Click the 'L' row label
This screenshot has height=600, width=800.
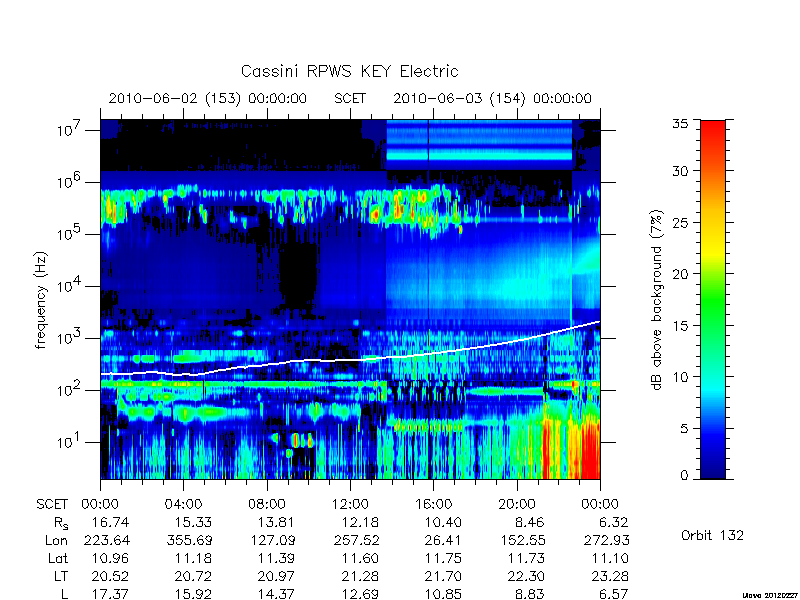tap(64, 594)
